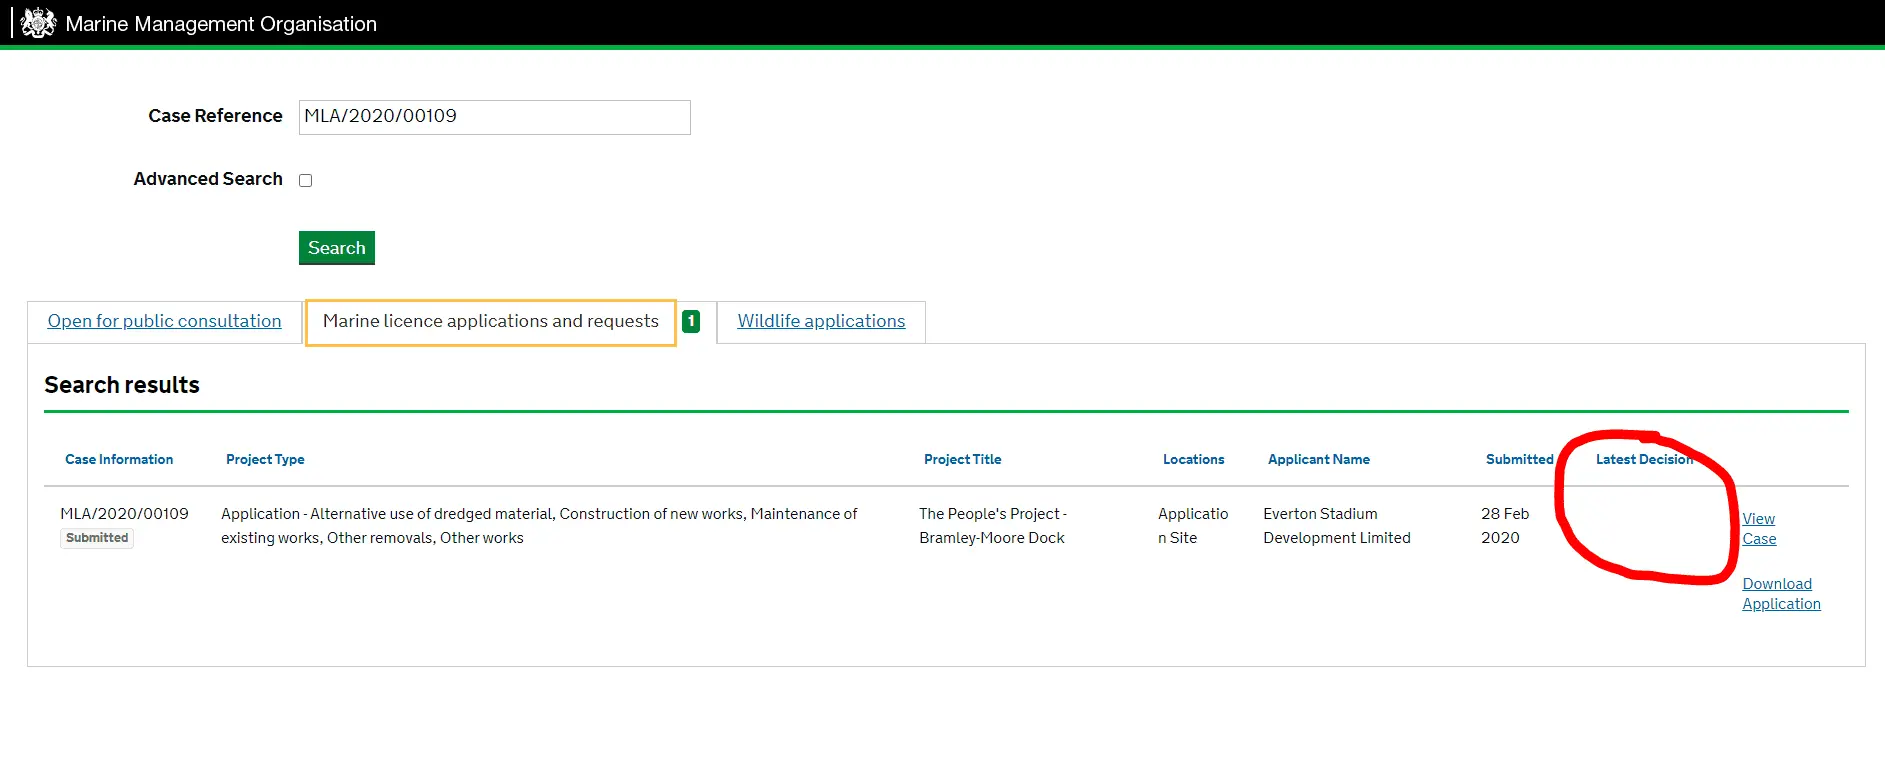Focus the Case Reference input field
Viewport: 1885px width, 764px height.
(494, 117)
